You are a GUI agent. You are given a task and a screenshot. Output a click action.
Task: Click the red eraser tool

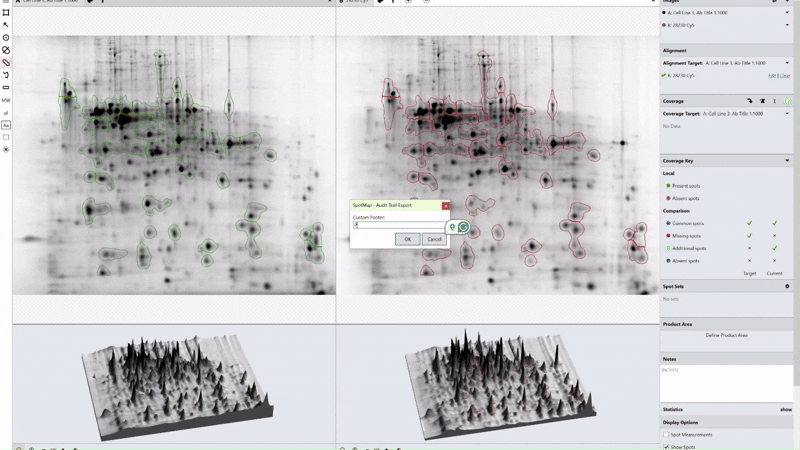6,63
